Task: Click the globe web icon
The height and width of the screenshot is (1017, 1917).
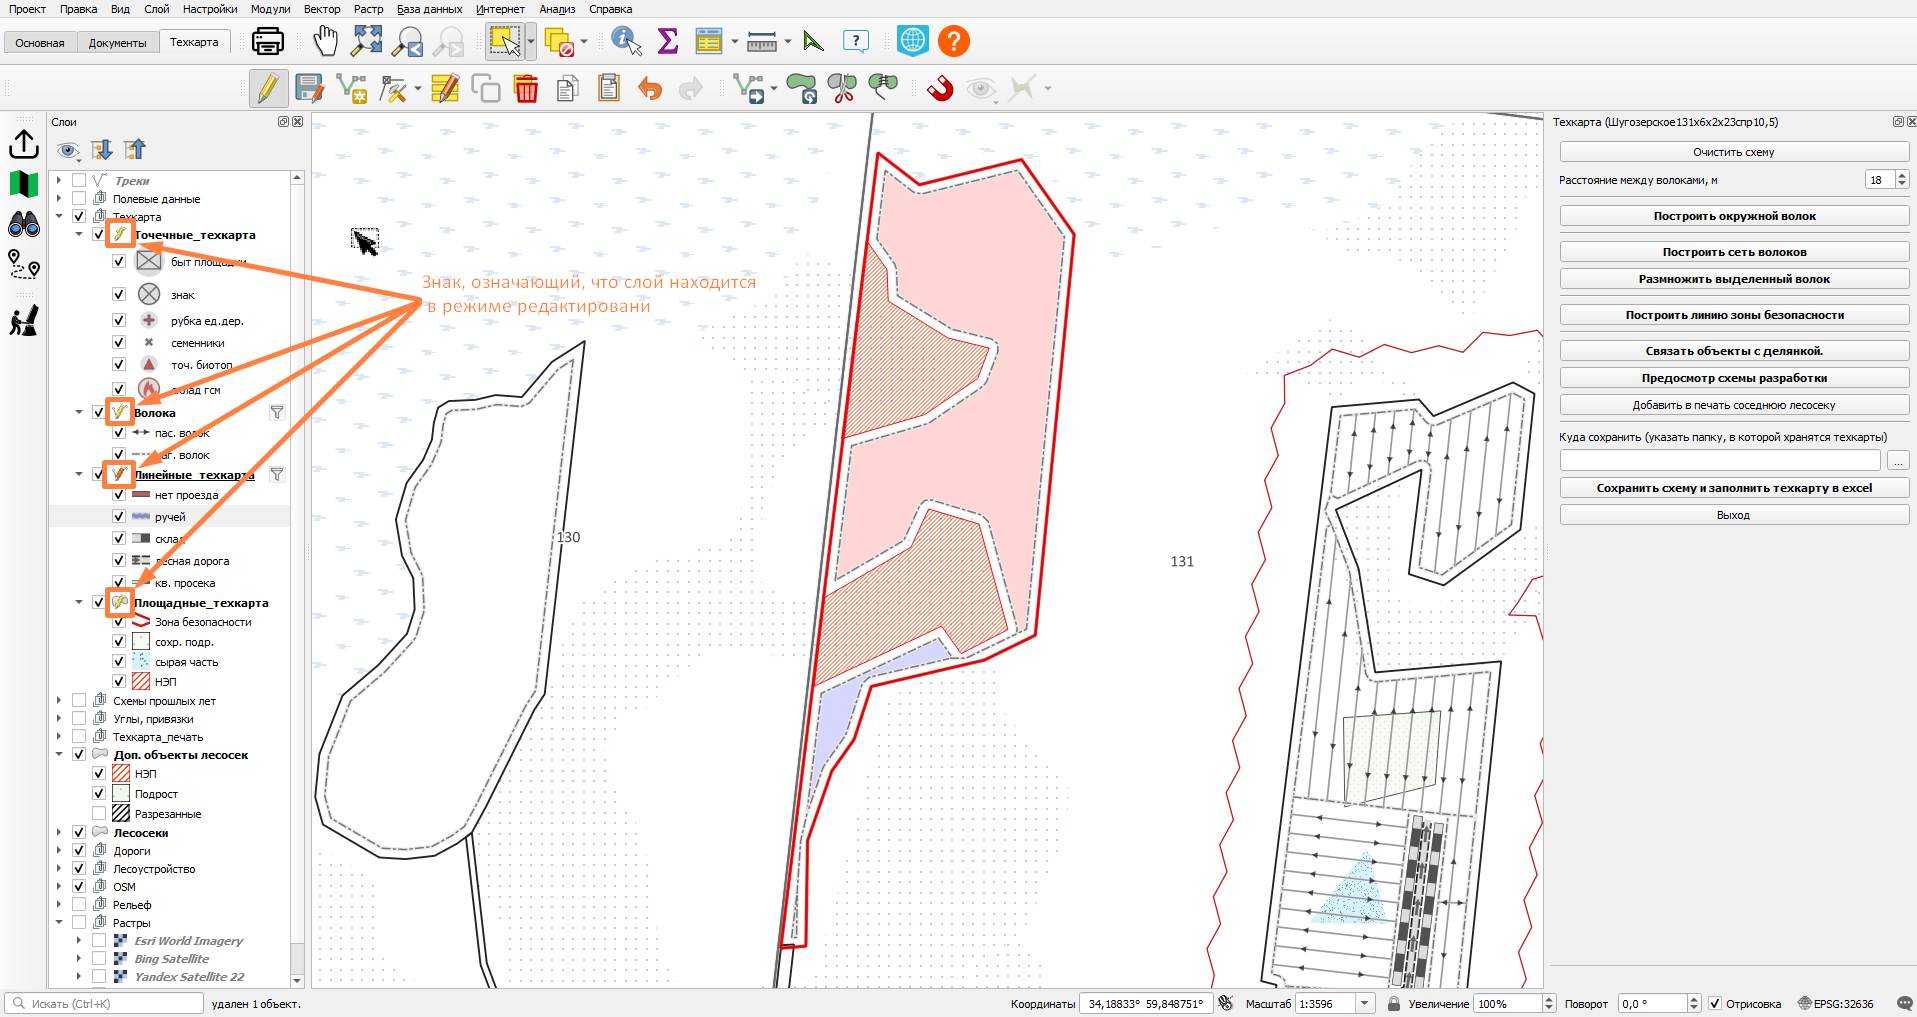Action: (x=912, y=41)
